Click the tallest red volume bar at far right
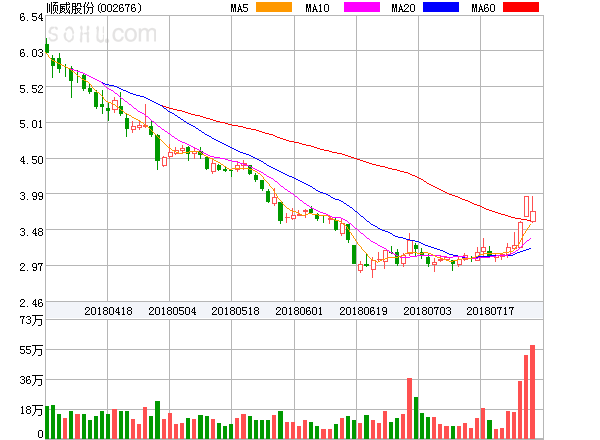 [x=532, y=392]
